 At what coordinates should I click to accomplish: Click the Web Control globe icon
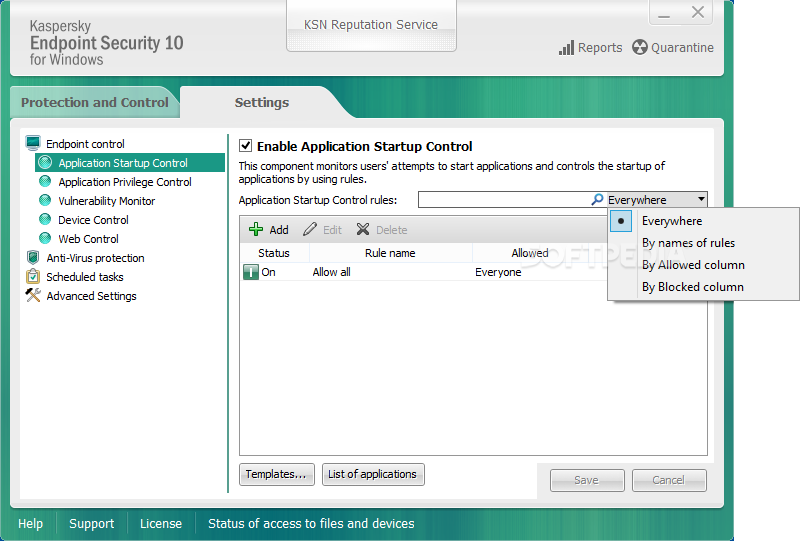(45, 238)
